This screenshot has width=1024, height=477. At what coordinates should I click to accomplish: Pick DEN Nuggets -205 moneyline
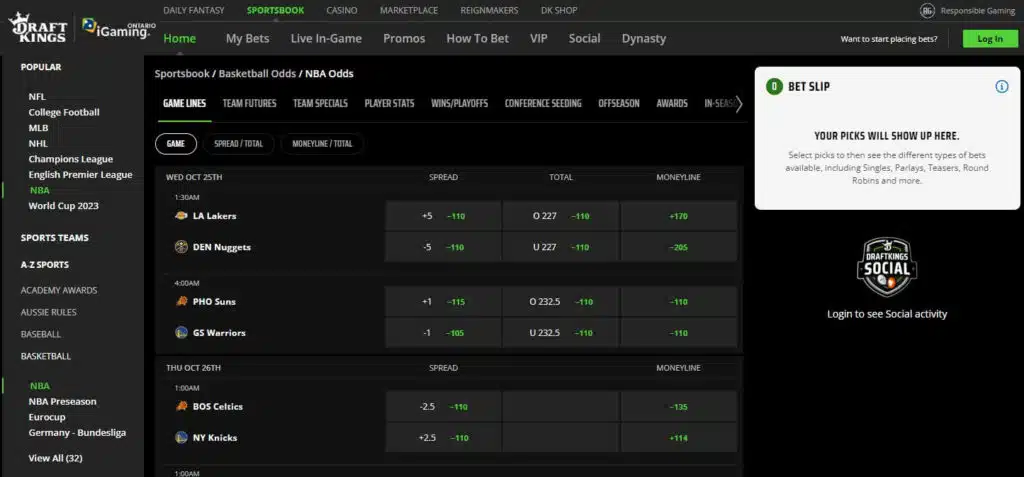coord(679,247)
